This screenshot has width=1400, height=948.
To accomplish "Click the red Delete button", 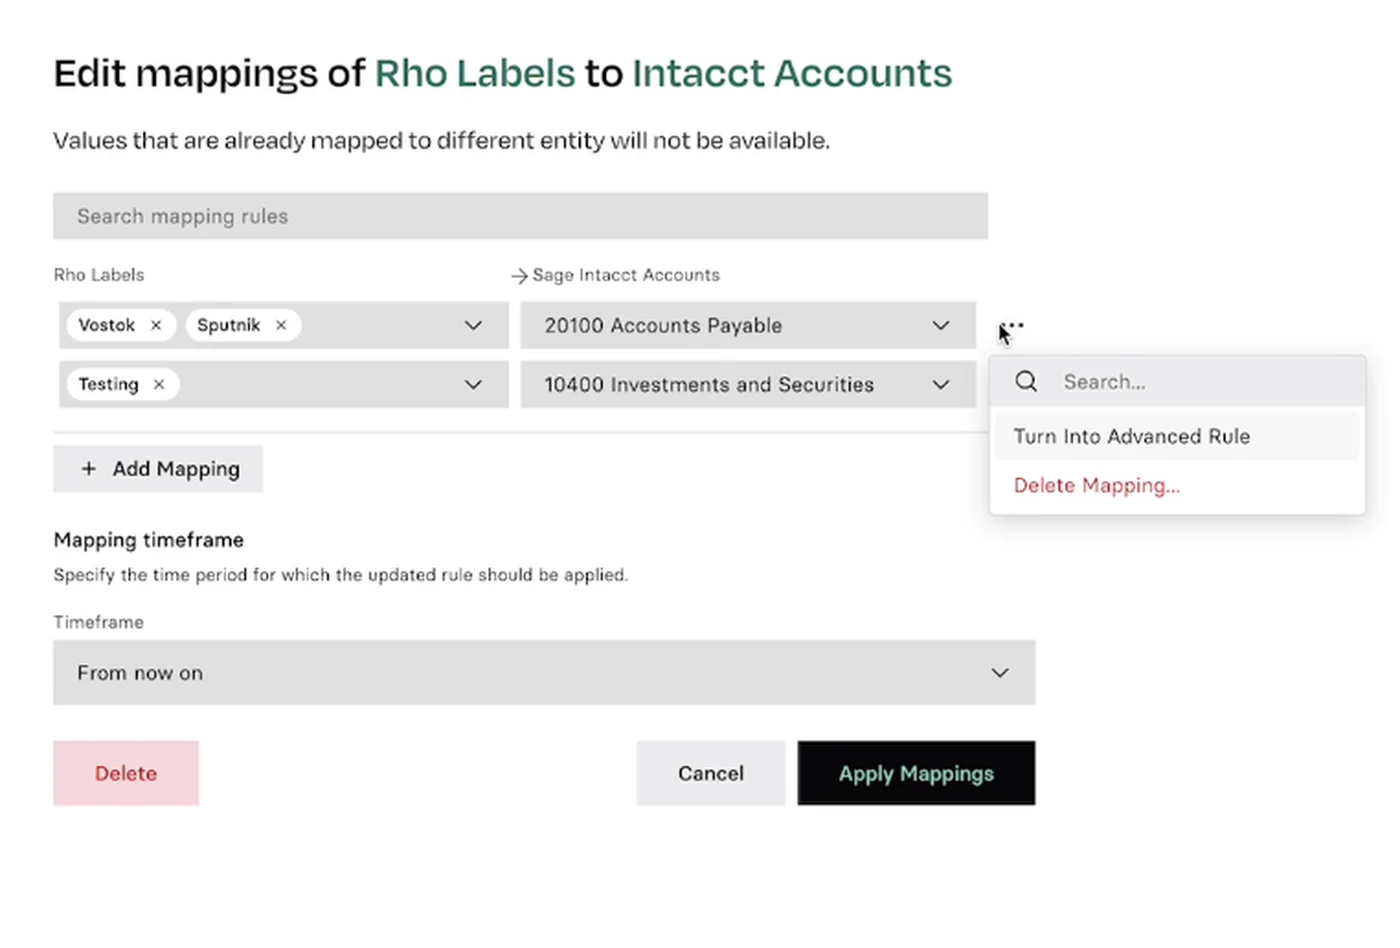I will click(126, 773).
